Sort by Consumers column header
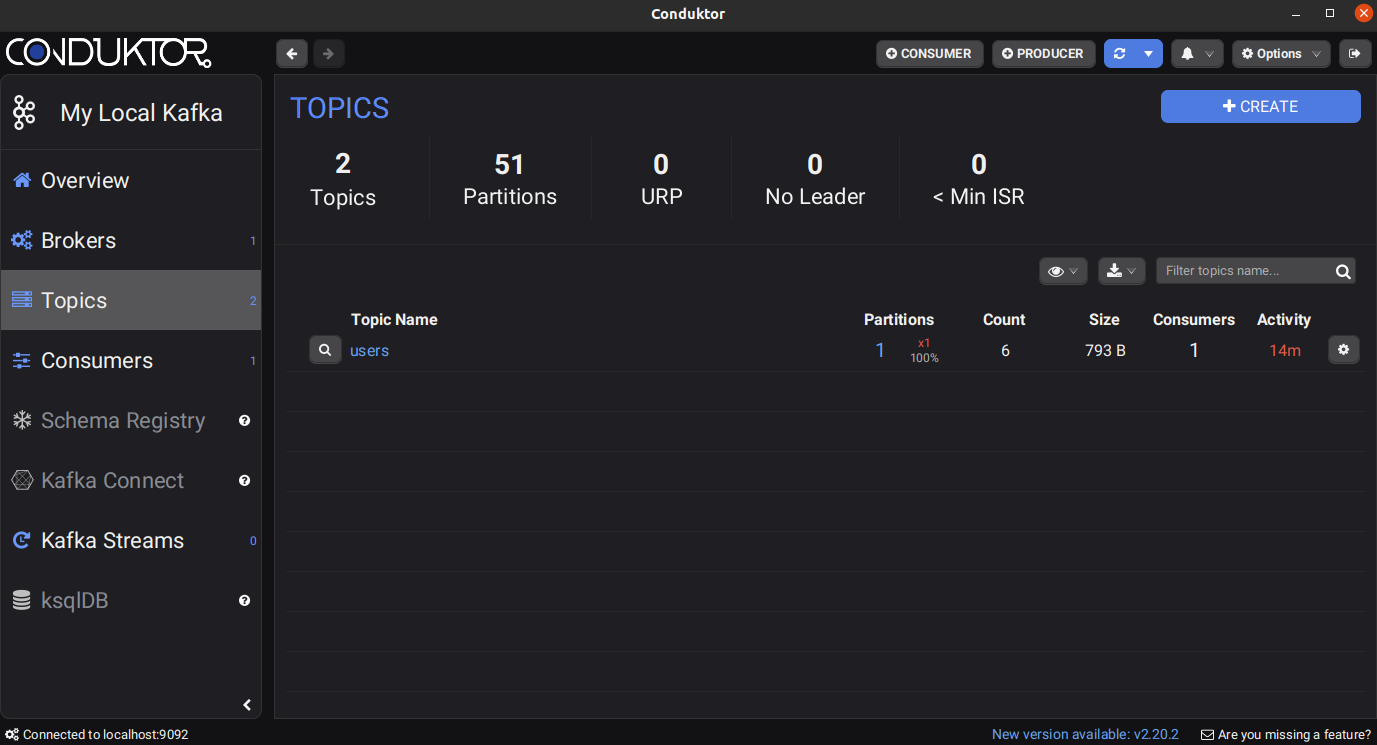Image resolution: width=1377 pixels, height=745 pixels. [x=1194, y=320]
